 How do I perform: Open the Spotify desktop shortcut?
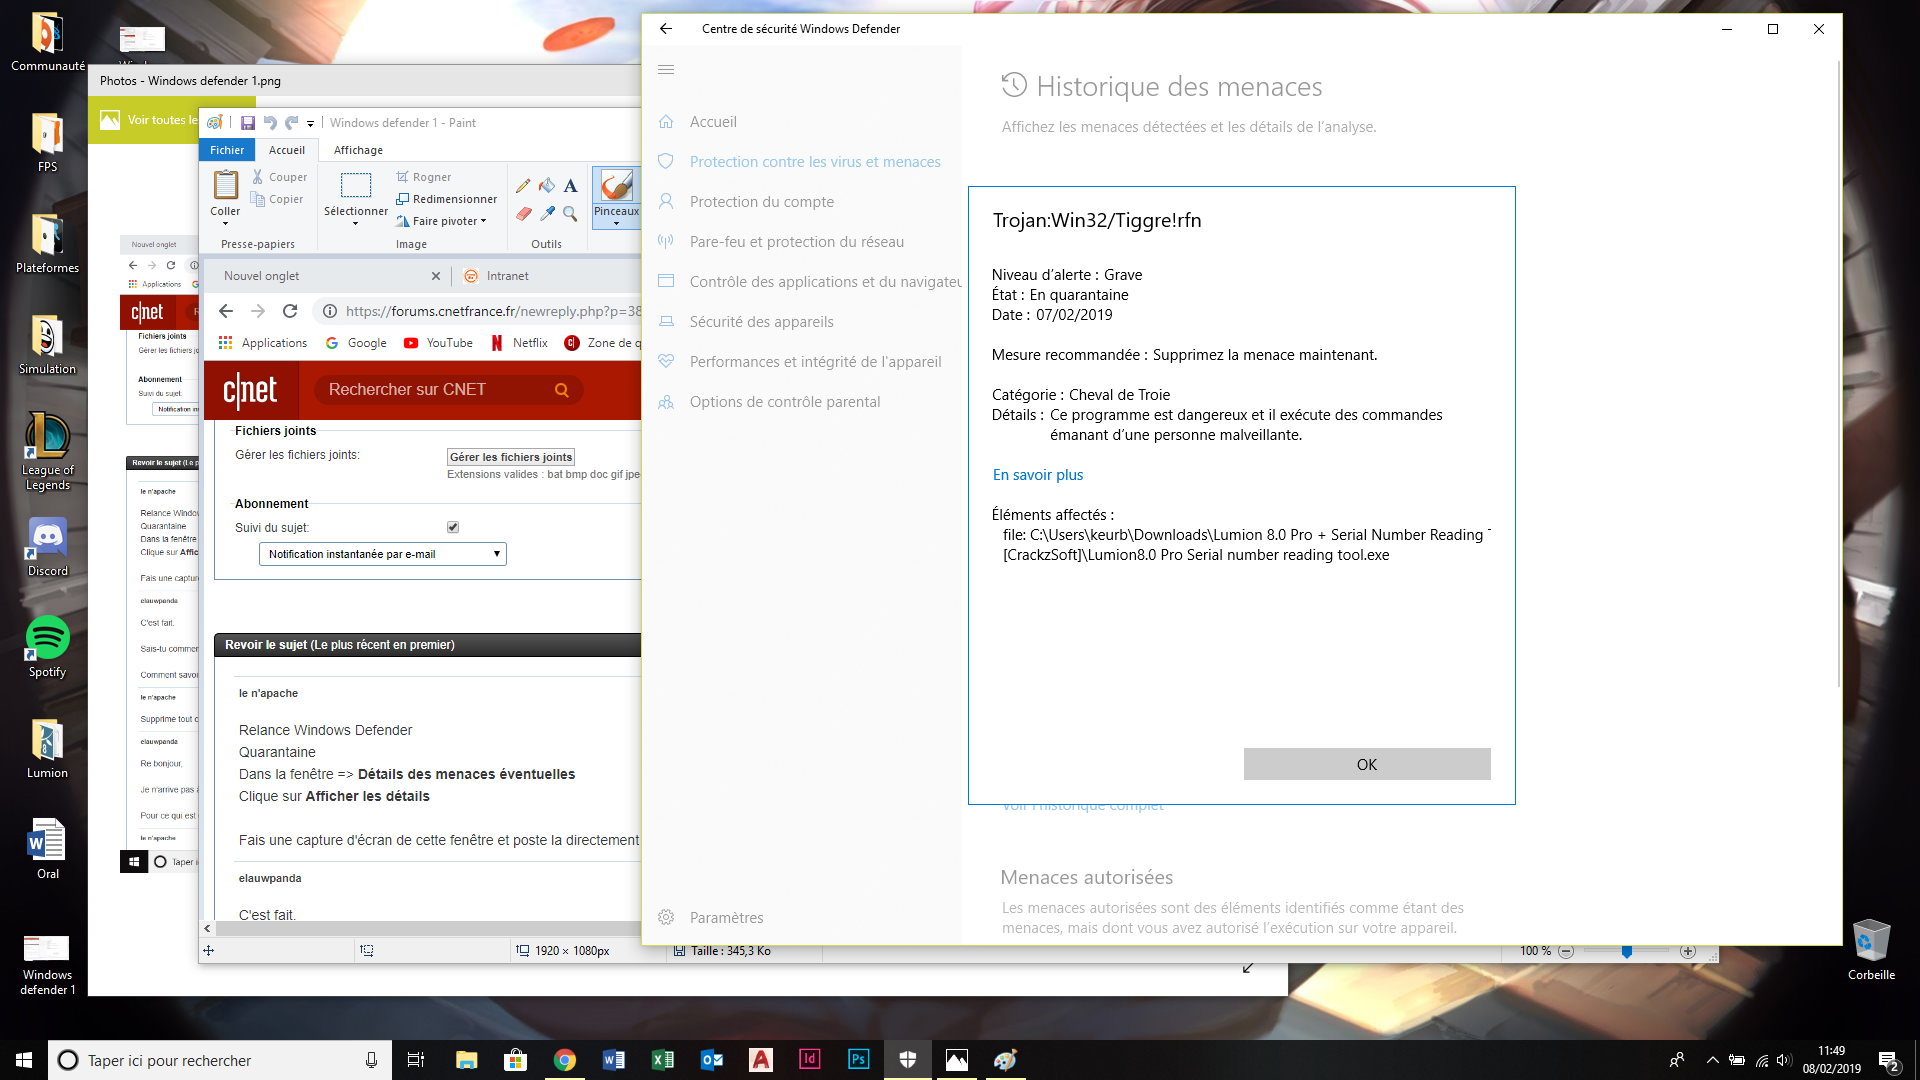47,648
